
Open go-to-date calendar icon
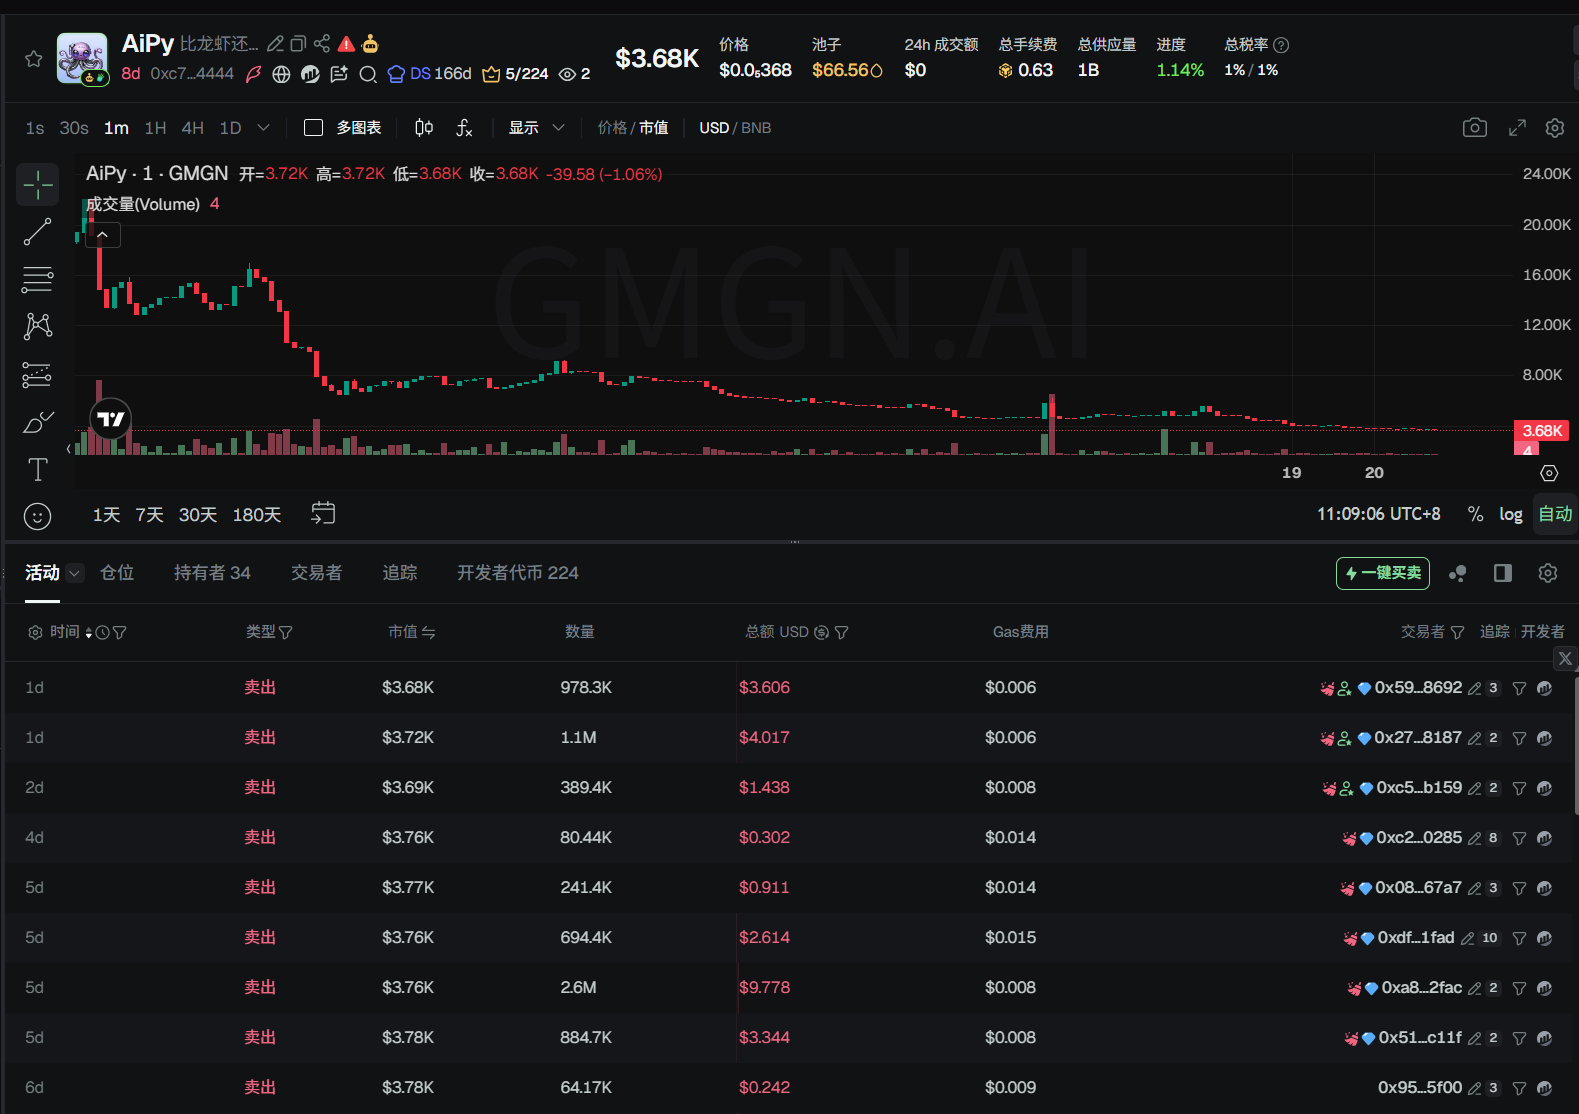pyautogui.click(x=323, y=513)
